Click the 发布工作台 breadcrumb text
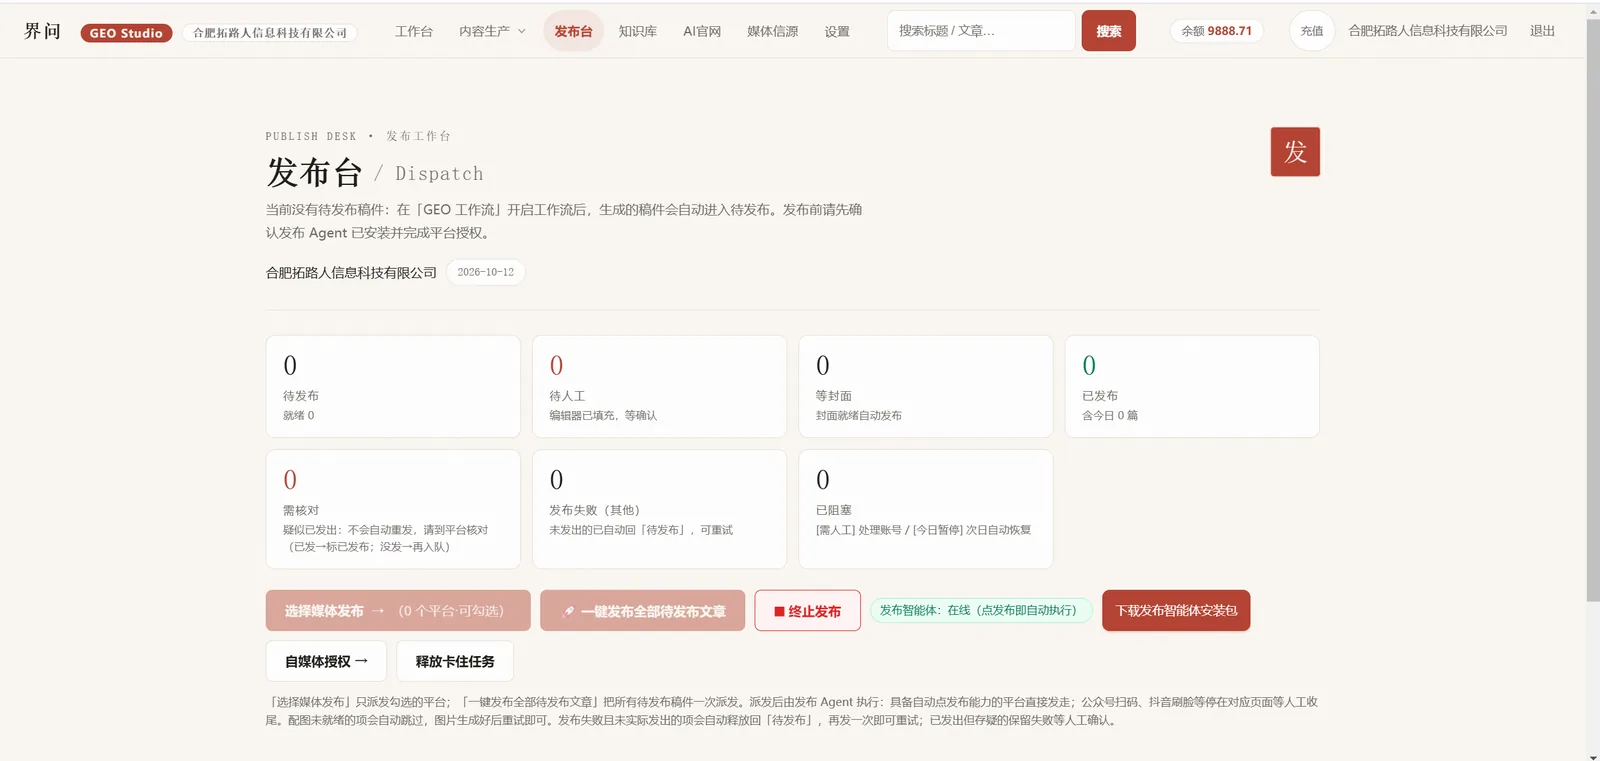Image resolution: width=1600 pixels, height=761 pixels. click(419, 136)
